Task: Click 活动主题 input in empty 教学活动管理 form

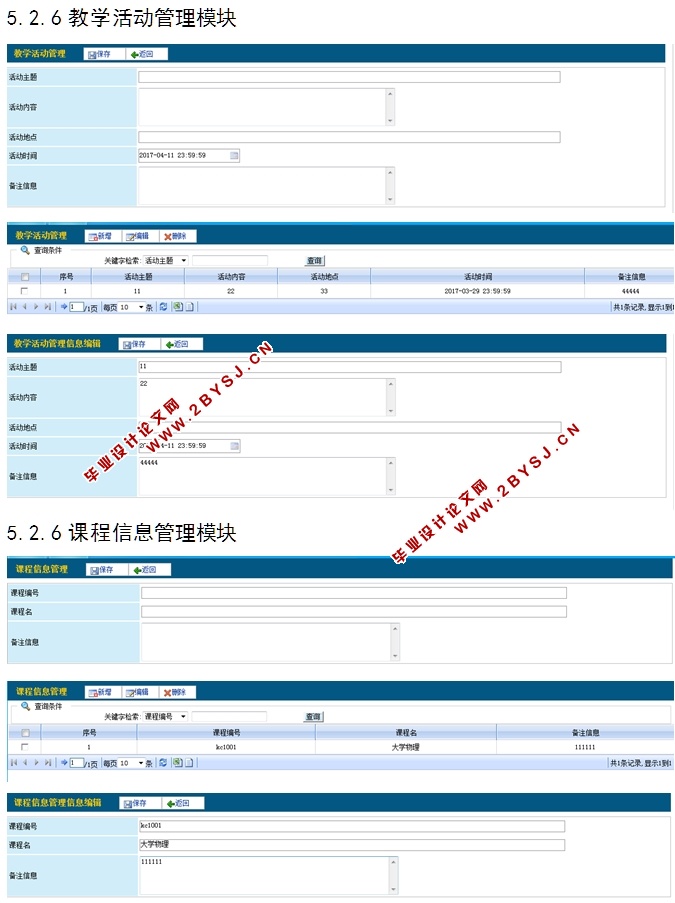Action: point(349,77)
